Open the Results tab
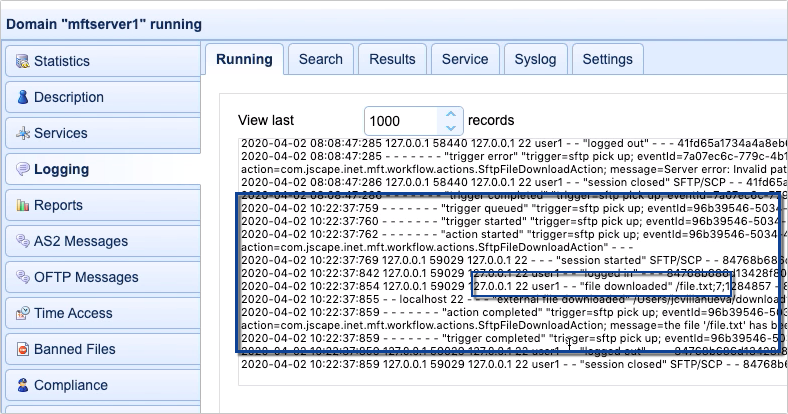 392,59
